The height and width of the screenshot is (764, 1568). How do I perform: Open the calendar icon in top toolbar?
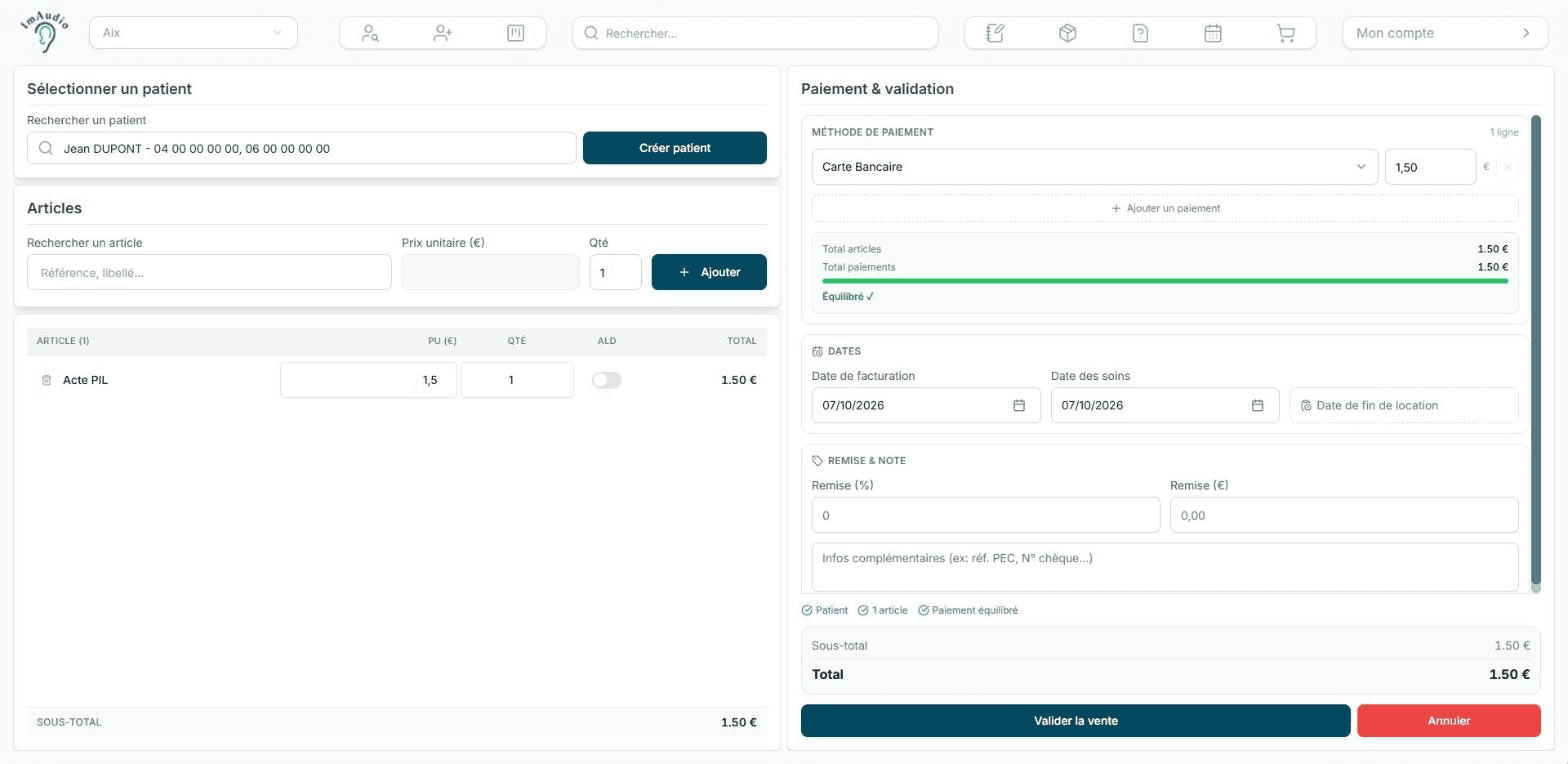[x=1213, y=33]
